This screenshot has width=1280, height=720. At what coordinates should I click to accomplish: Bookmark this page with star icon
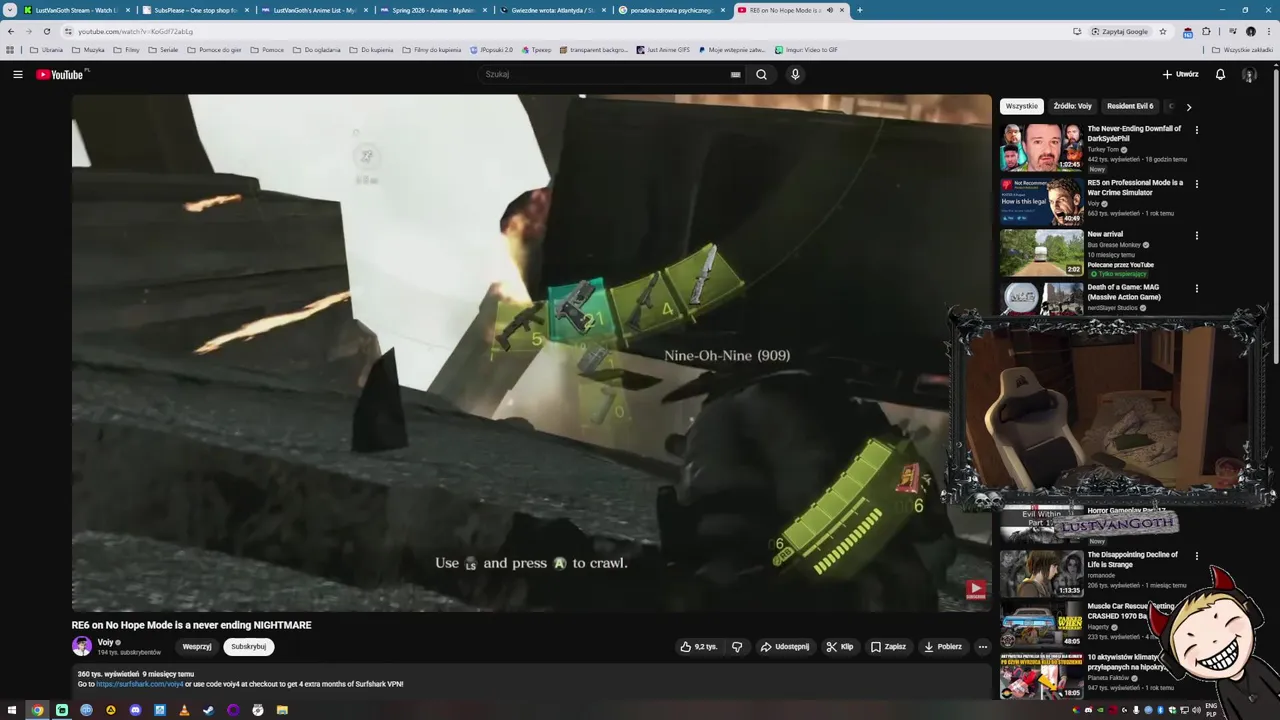pos(1163,31)
